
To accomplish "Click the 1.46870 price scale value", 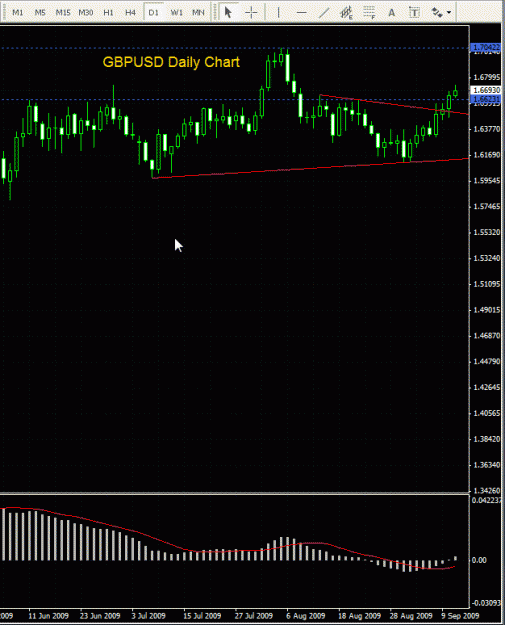I will tap(486, 336).
